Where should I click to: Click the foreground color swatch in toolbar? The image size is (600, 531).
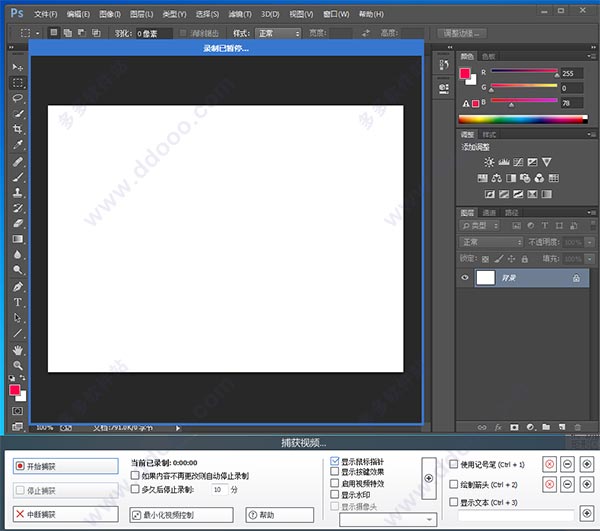pyautogui.click(x=15, y=390)
